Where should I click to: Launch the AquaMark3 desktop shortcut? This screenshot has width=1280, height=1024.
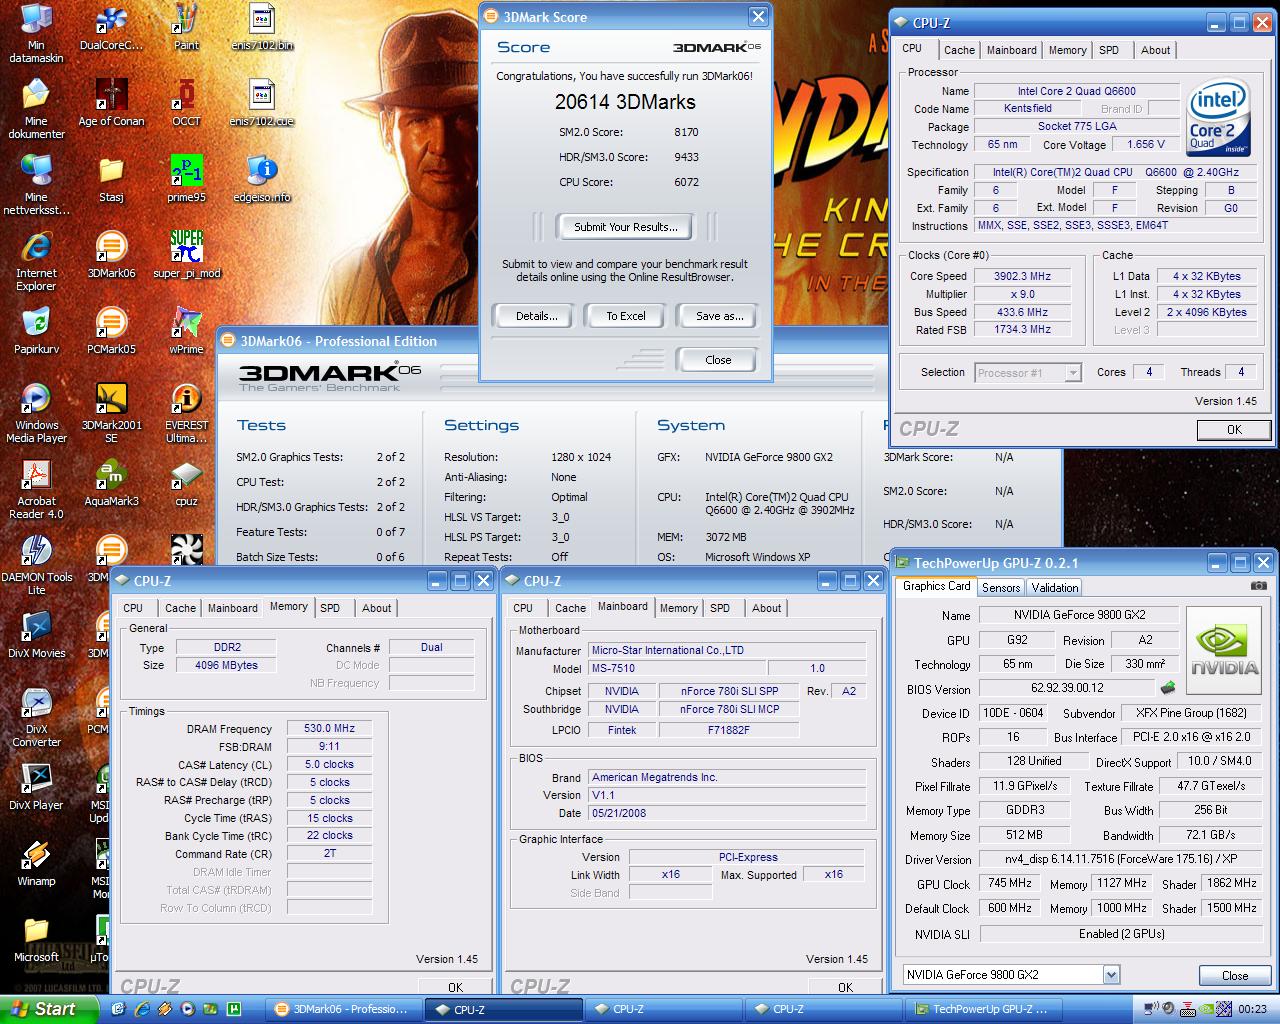coord(111,483)
